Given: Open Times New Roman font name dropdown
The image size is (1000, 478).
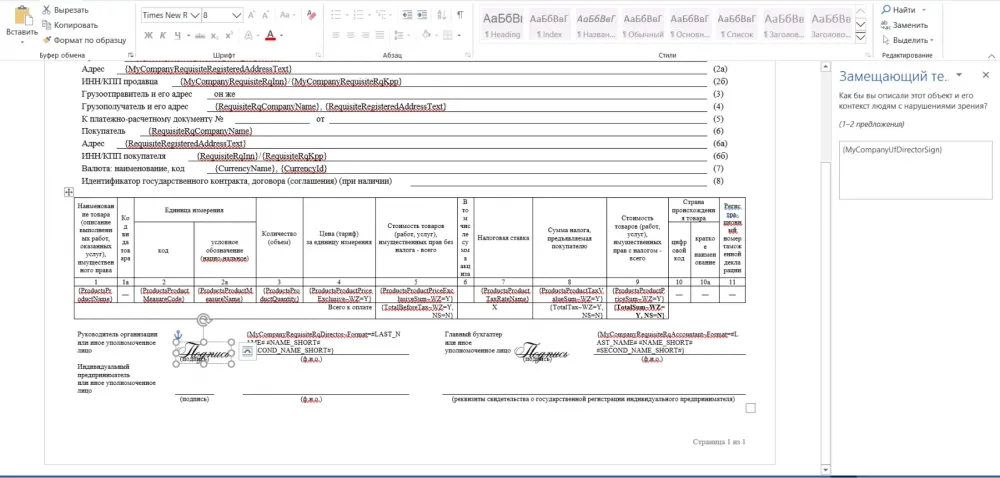Looking at the screenshot, I should 195,15.
